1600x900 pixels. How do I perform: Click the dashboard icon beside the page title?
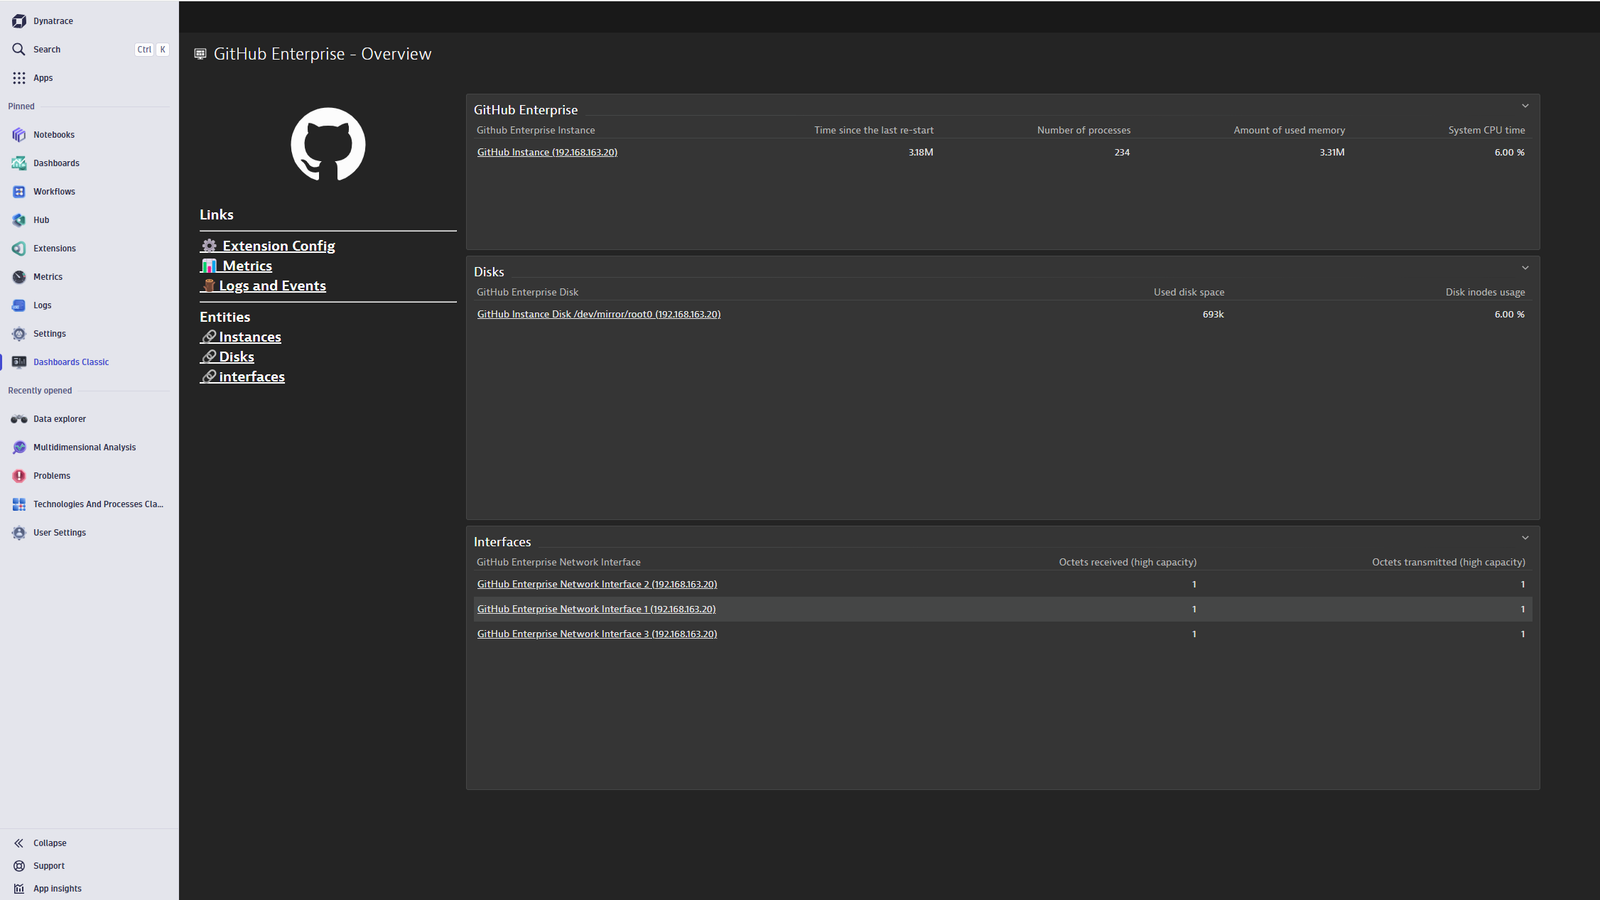[200, 54]
